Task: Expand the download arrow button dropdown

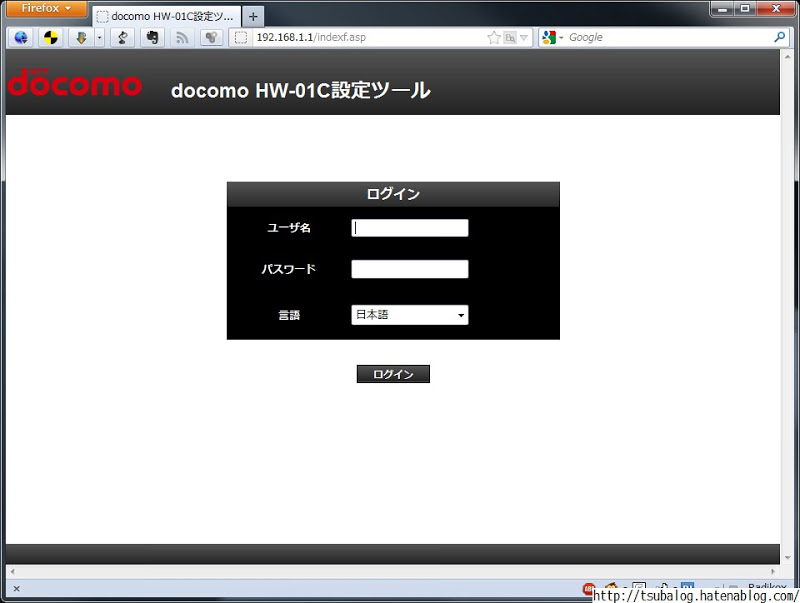Action: (99, 38)
